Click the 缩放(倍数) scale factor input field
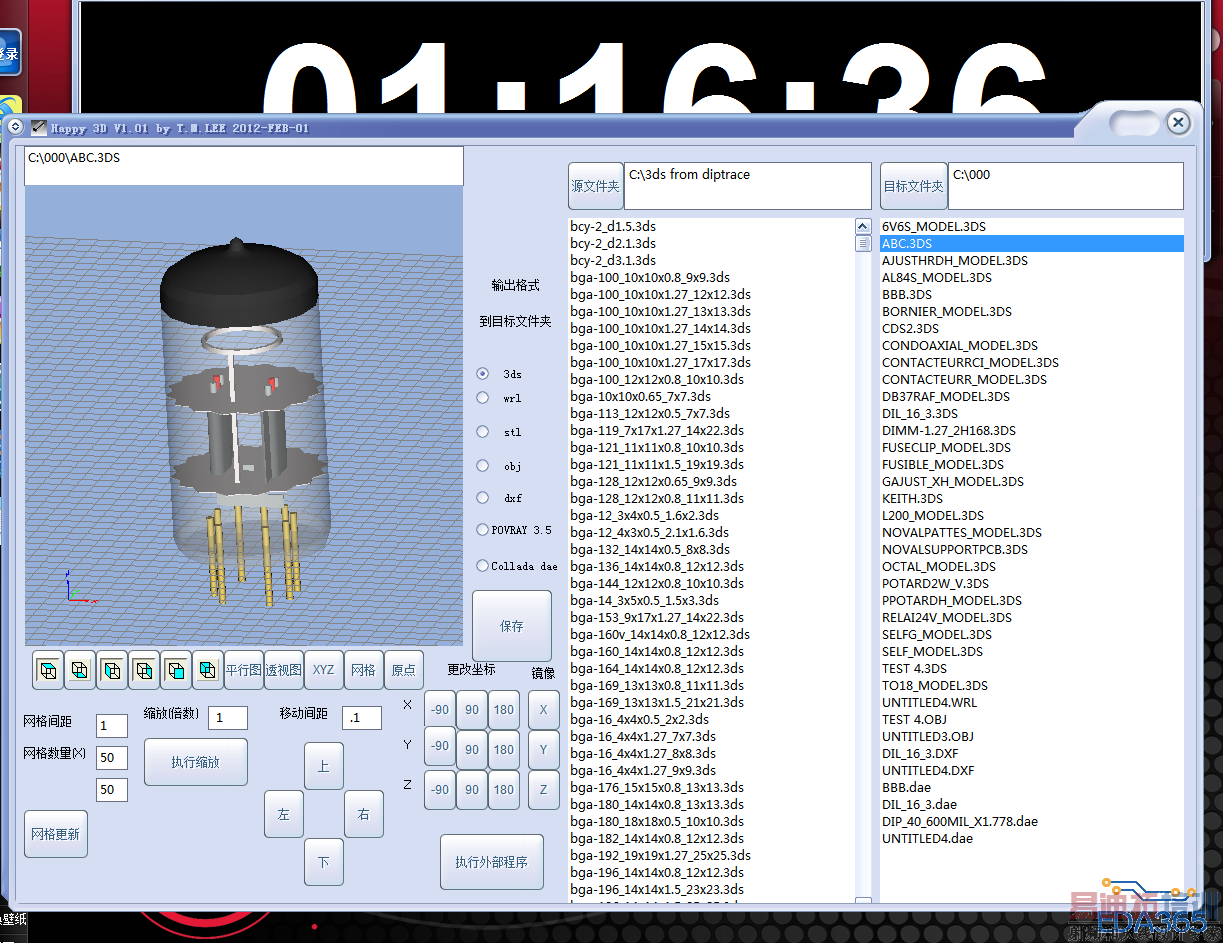 (228, 718)
